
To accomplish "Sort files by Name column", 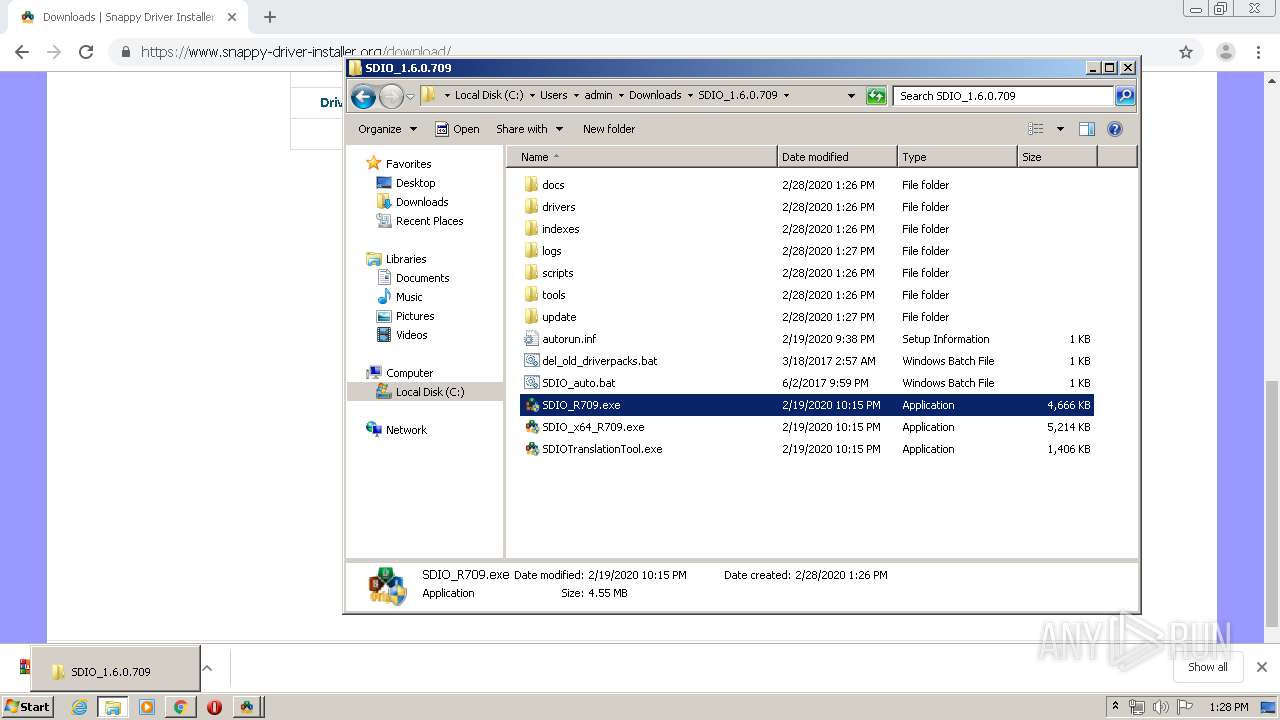I will [641, 157].
